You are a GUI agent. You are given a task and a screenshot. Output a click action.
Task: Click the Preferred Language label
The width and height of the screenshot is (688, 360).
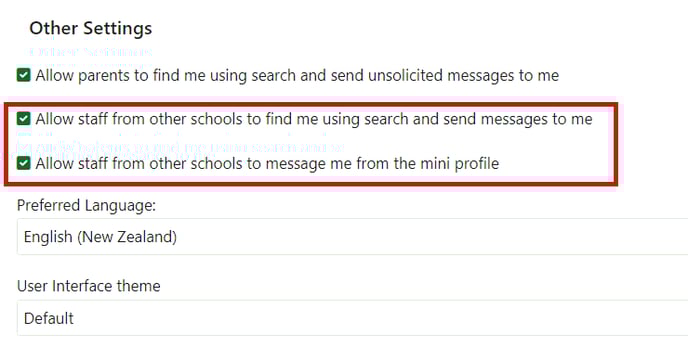pyautogui.click(x=86, y=205)
